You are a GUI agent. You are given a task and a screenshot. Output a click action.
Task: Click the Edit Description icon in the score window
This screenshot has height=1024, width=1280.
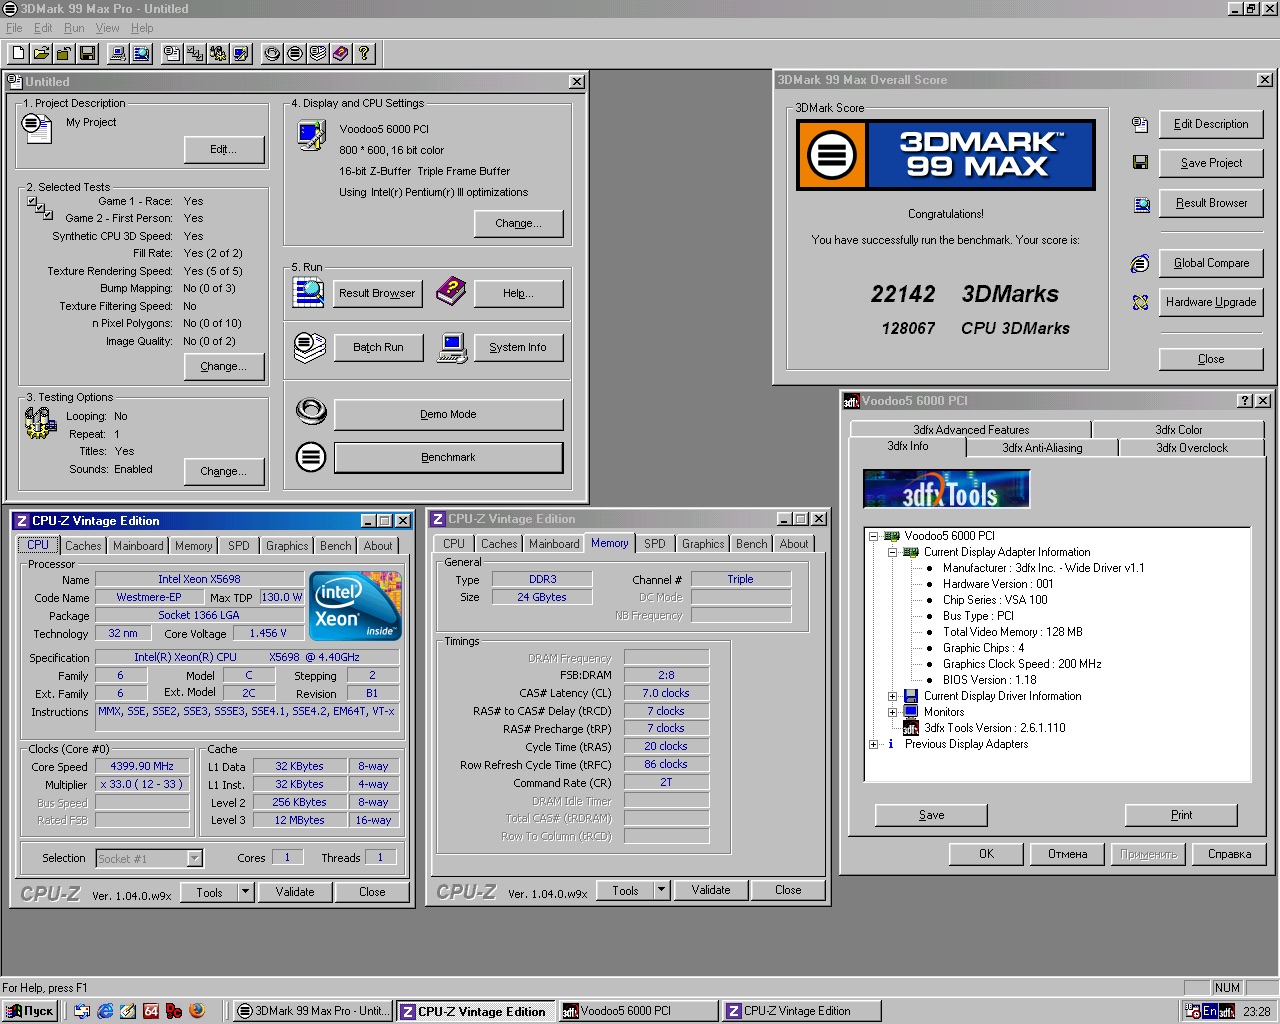tap(1140, 124)
